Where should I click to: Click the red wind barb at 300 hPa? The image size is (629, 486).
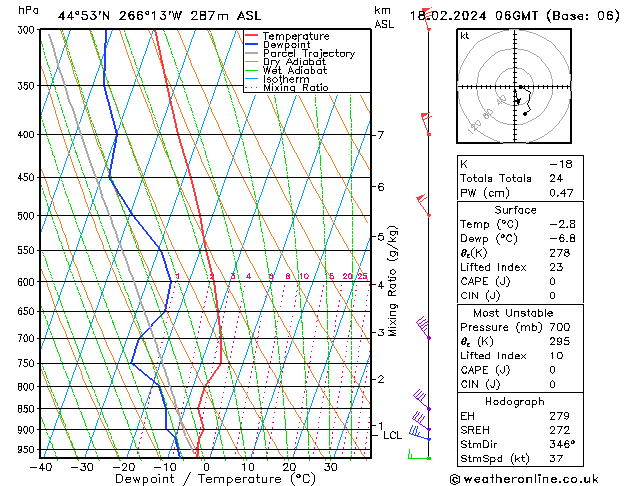pos(427,18)
